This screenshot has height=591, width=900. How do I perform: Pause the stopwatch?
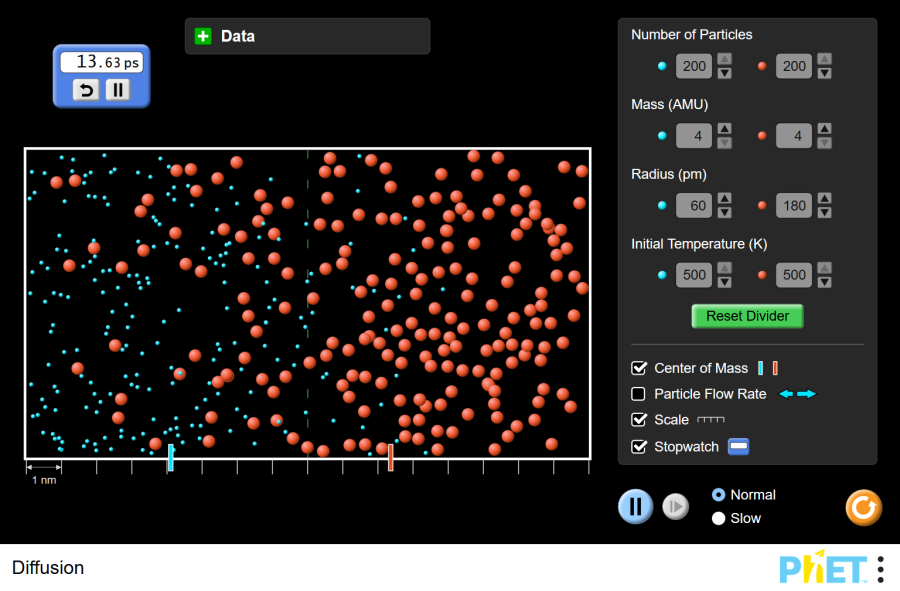[x=118, y=90]
